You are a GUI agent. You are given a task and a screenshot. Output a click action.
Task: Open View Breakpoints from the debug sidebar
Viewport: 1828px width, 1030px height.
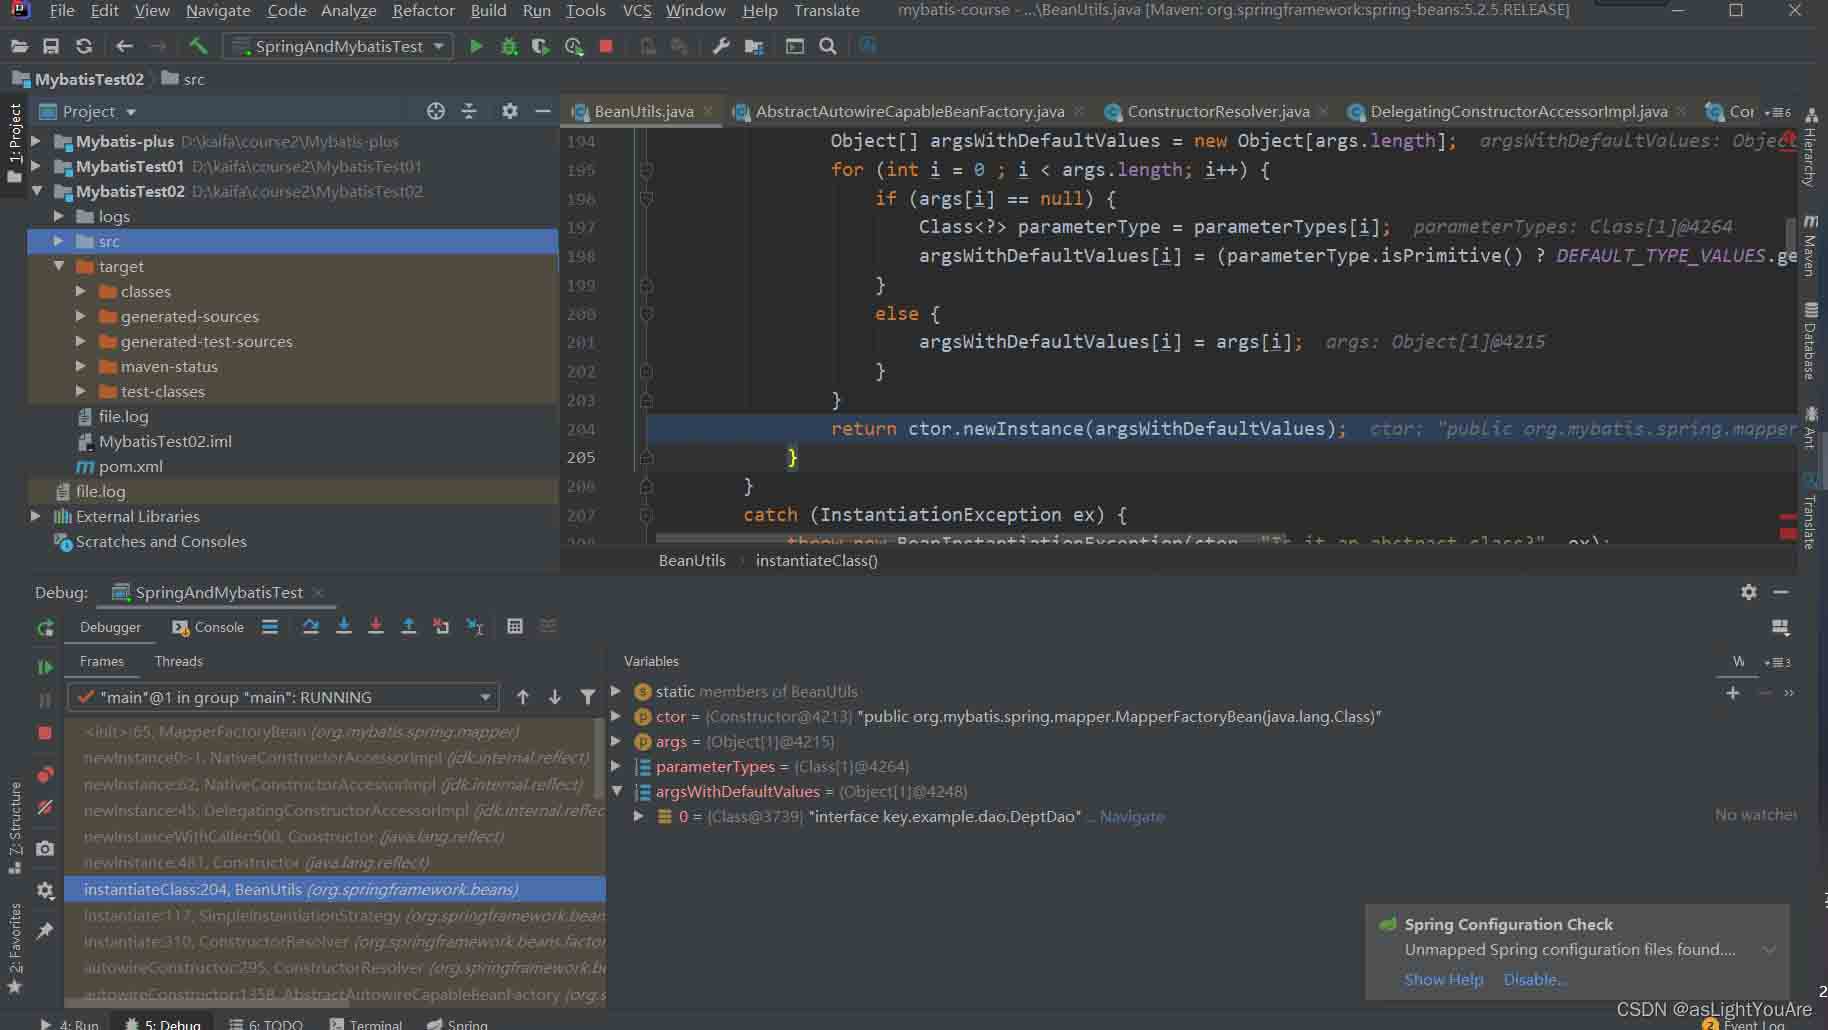tap(45, 774)
